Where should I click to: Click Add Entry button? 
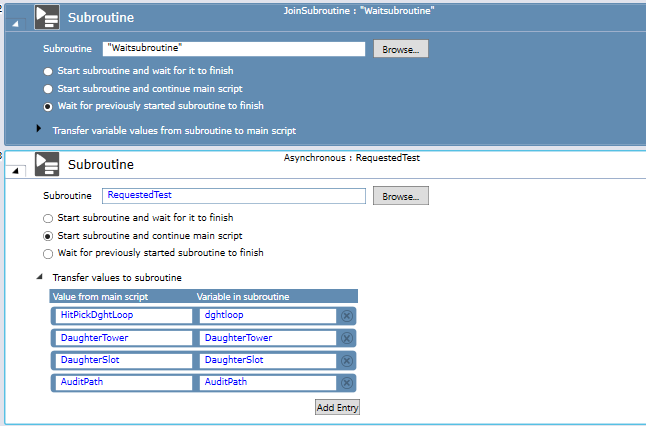[337, 407]
